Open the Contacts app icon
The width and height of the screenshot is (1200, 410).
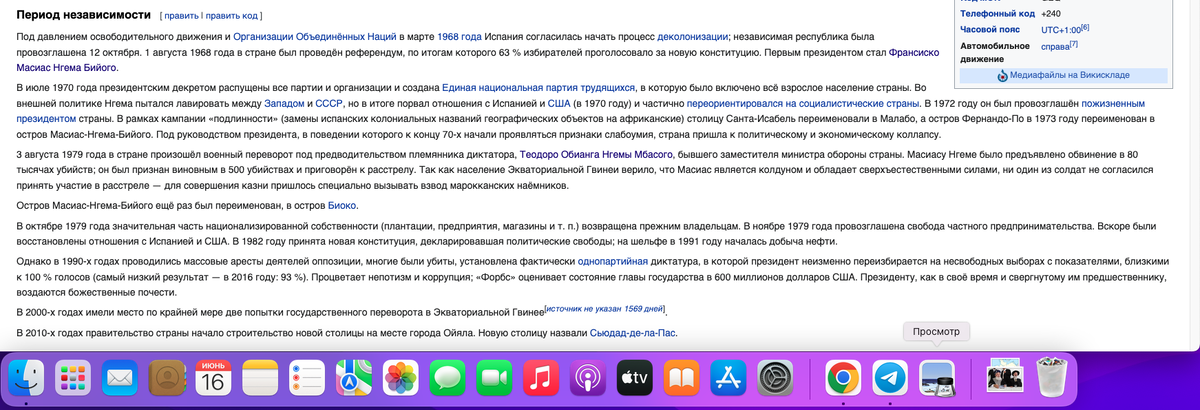[x=166, y=378]
